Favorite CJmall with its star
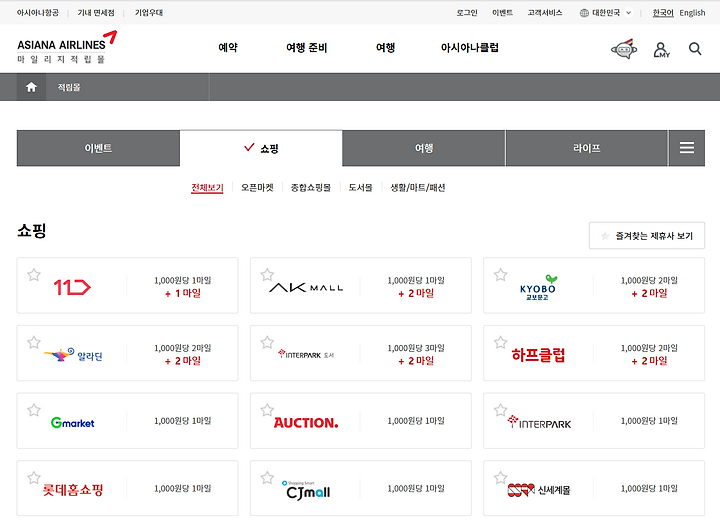720x522 pixels. pyautogui.click(x=267, y=478)
